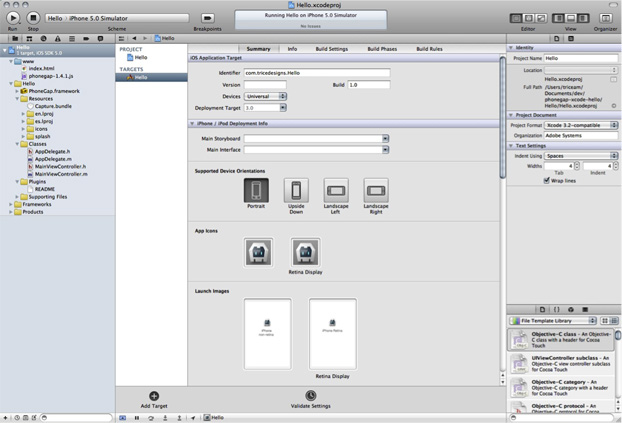This screenshot has width=622, height=423.
Task: Click the Run button in toolbar
Action: coord(13,18)
